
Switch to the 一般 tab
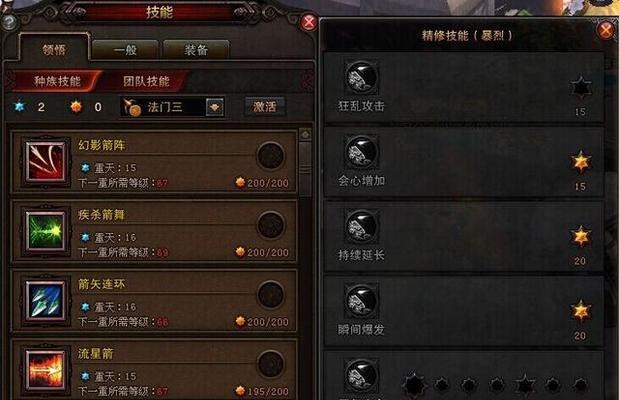click(x=125, y=50)
